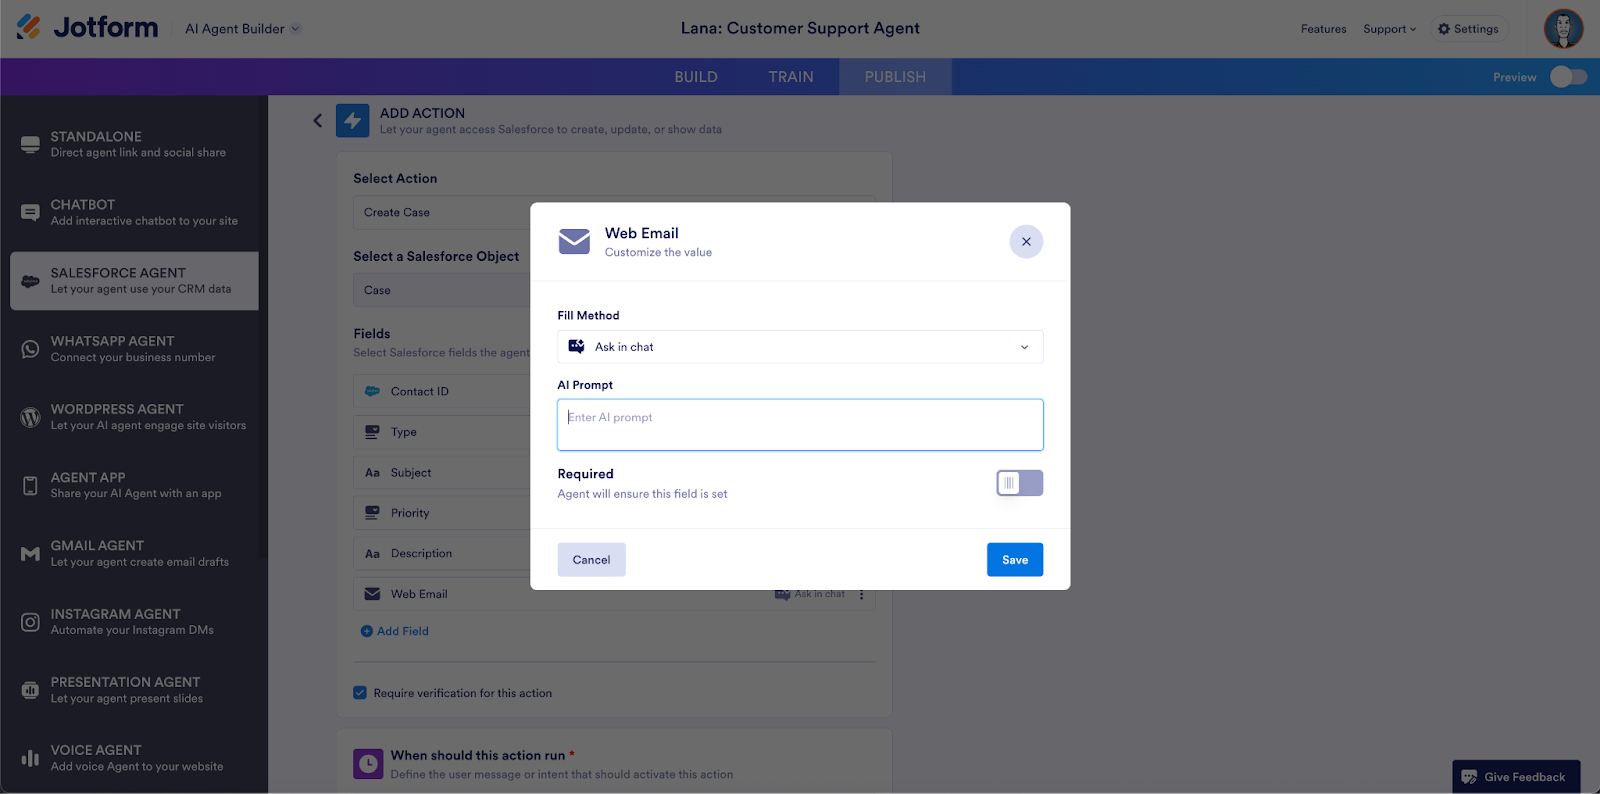Focus the AI Prompt text field
The image size is (1600, 794).
pyautogui.click(x=799, y=425)
